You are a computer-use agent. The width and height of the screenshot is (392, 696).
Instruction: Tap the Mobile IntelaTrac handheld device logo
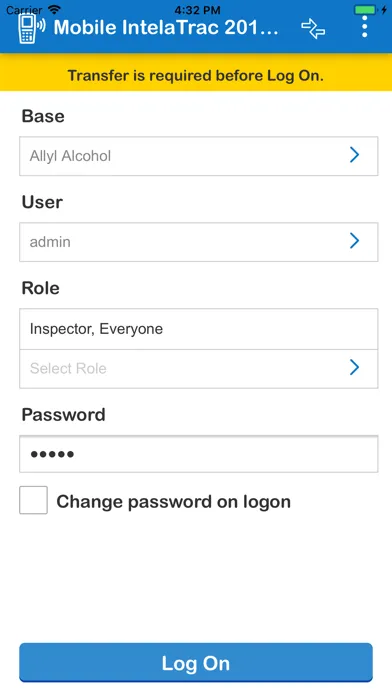coord(32,28)
